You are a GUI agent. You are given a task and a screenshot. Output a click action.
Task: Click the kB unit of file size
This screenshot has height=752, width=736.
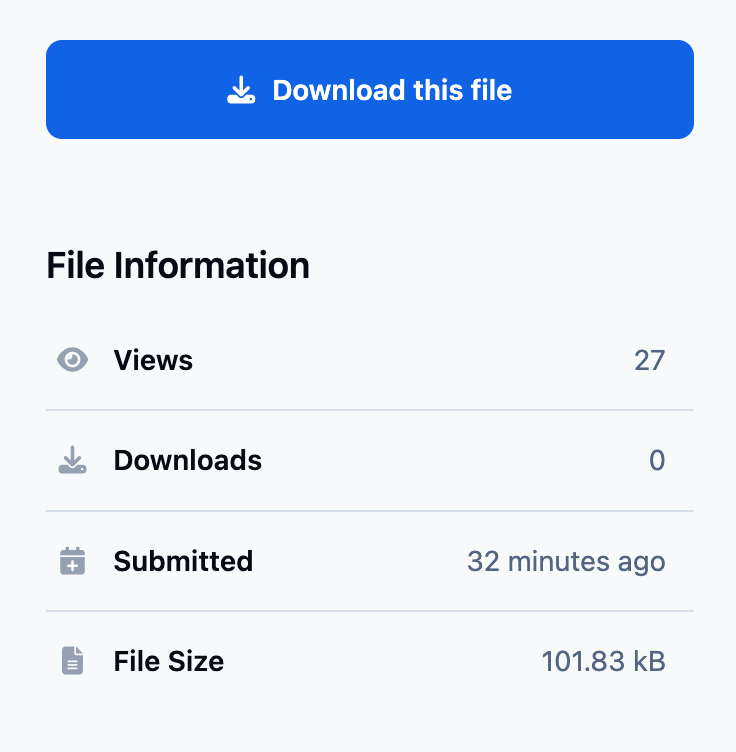[650, 661]
